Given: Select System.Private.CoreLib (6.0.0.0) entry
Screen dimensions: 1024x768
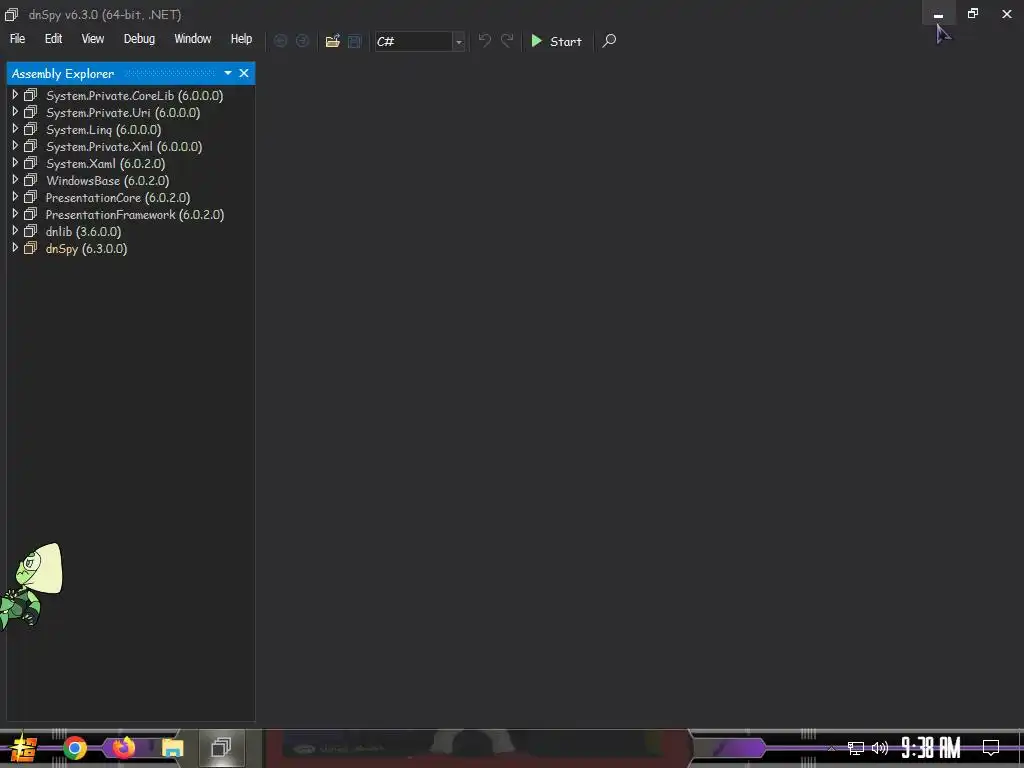Looking at the screenshot, I should point(135,95).
